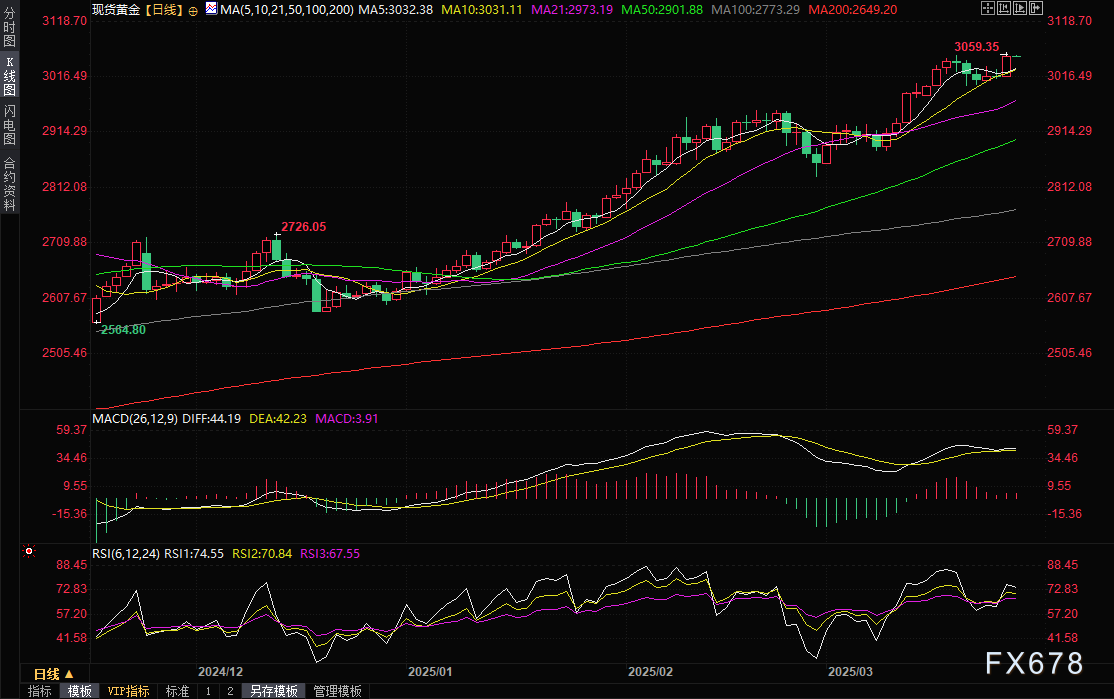Select the 指标 bottom tab
1114x699 pixels.
(40, 691)
